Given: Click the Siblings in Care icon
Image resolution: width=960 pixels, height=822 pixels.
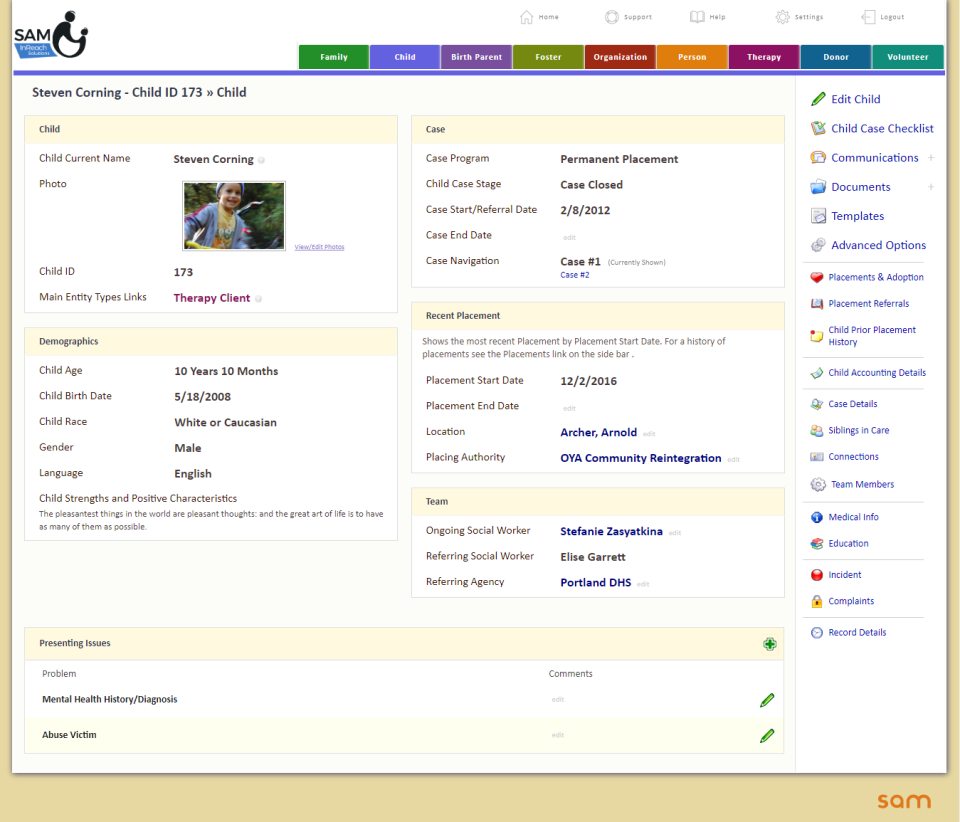Looking at the screenshot, I should click(x=817, y=430).
